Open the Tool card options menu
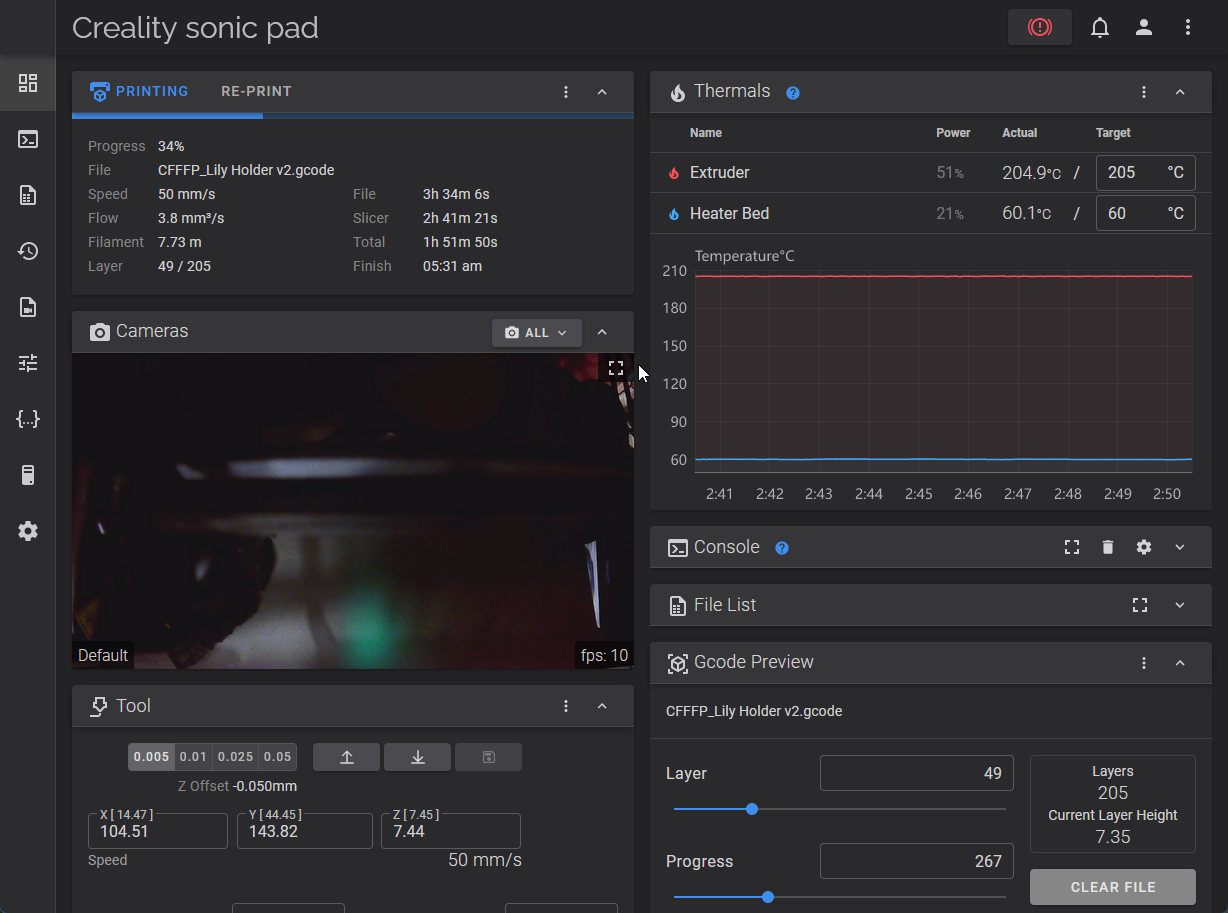This screenshot has width=1228, height=913. (x=566, y=706)
